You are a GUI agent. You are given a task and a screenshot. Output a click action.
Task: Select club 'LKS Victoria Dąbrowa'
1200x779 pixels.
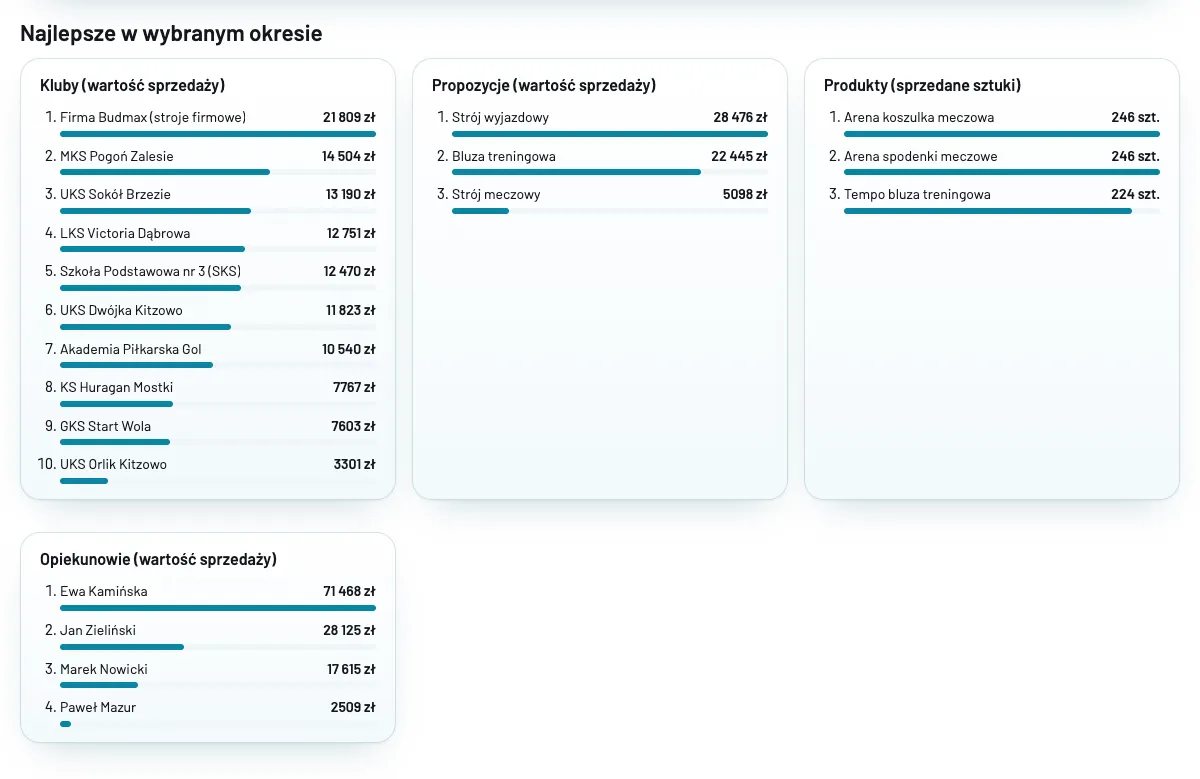pyautogui.click(x=125, y=233)
